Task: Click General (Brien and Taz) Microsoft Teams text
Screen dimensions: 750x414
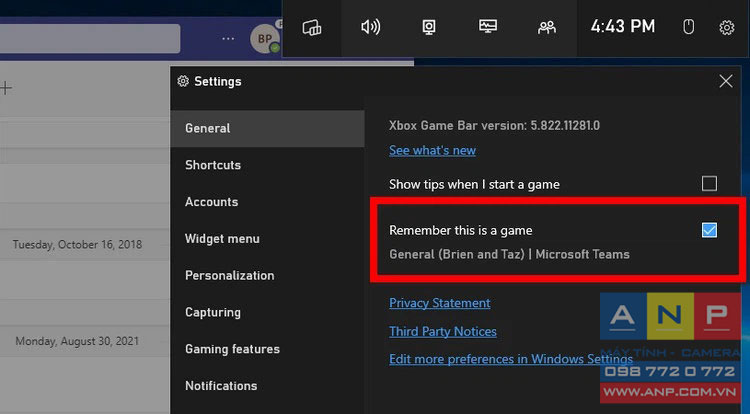Action: (509, 254)
